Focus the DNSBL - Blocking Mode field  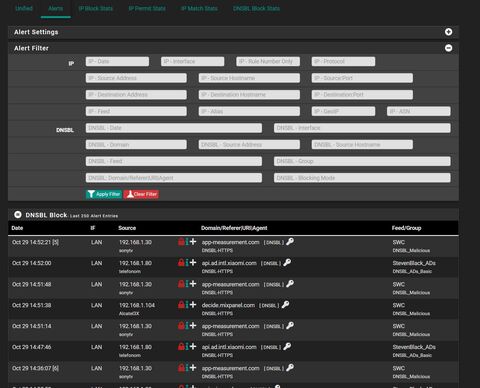tap(362, 178)
